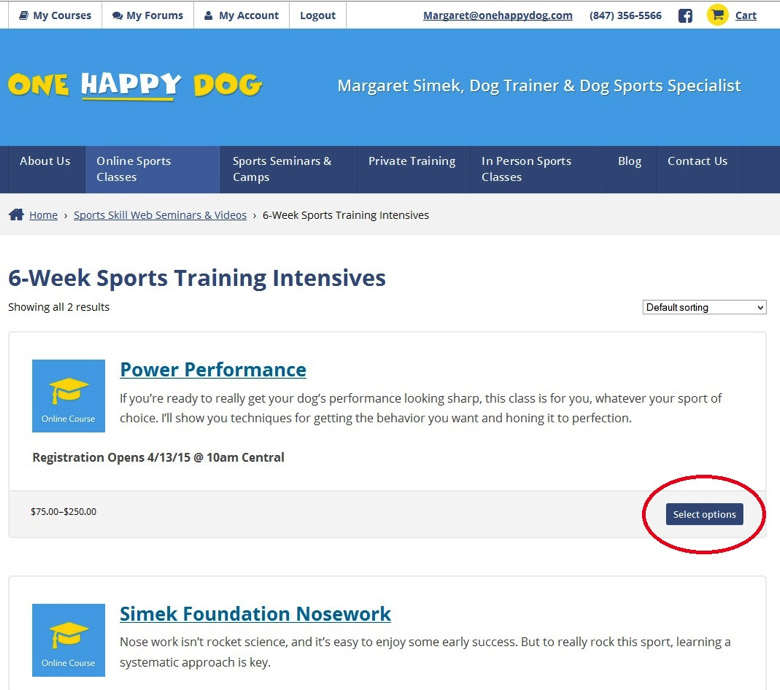This screenshot has height=690, width=780.
Task: Open the Default sorting dropdown
Action: pyautogui.click(x=704, y=307)
